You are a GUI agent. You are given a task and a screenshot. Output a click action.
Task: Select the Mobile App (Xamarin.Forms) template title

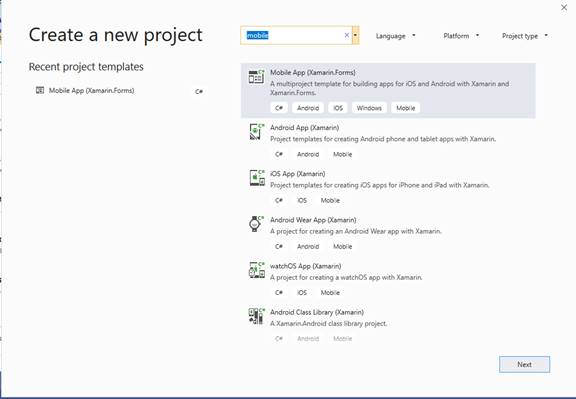tap(313, 72)
